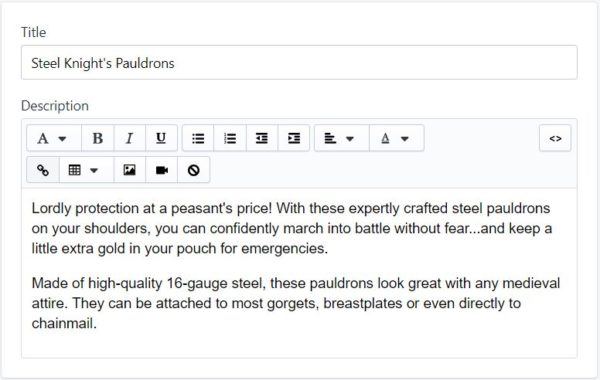The height and width of the screenshot is (380, 600).
Task: Open the text formatting 'A' dropdown
Action: (x=54, y=138)
